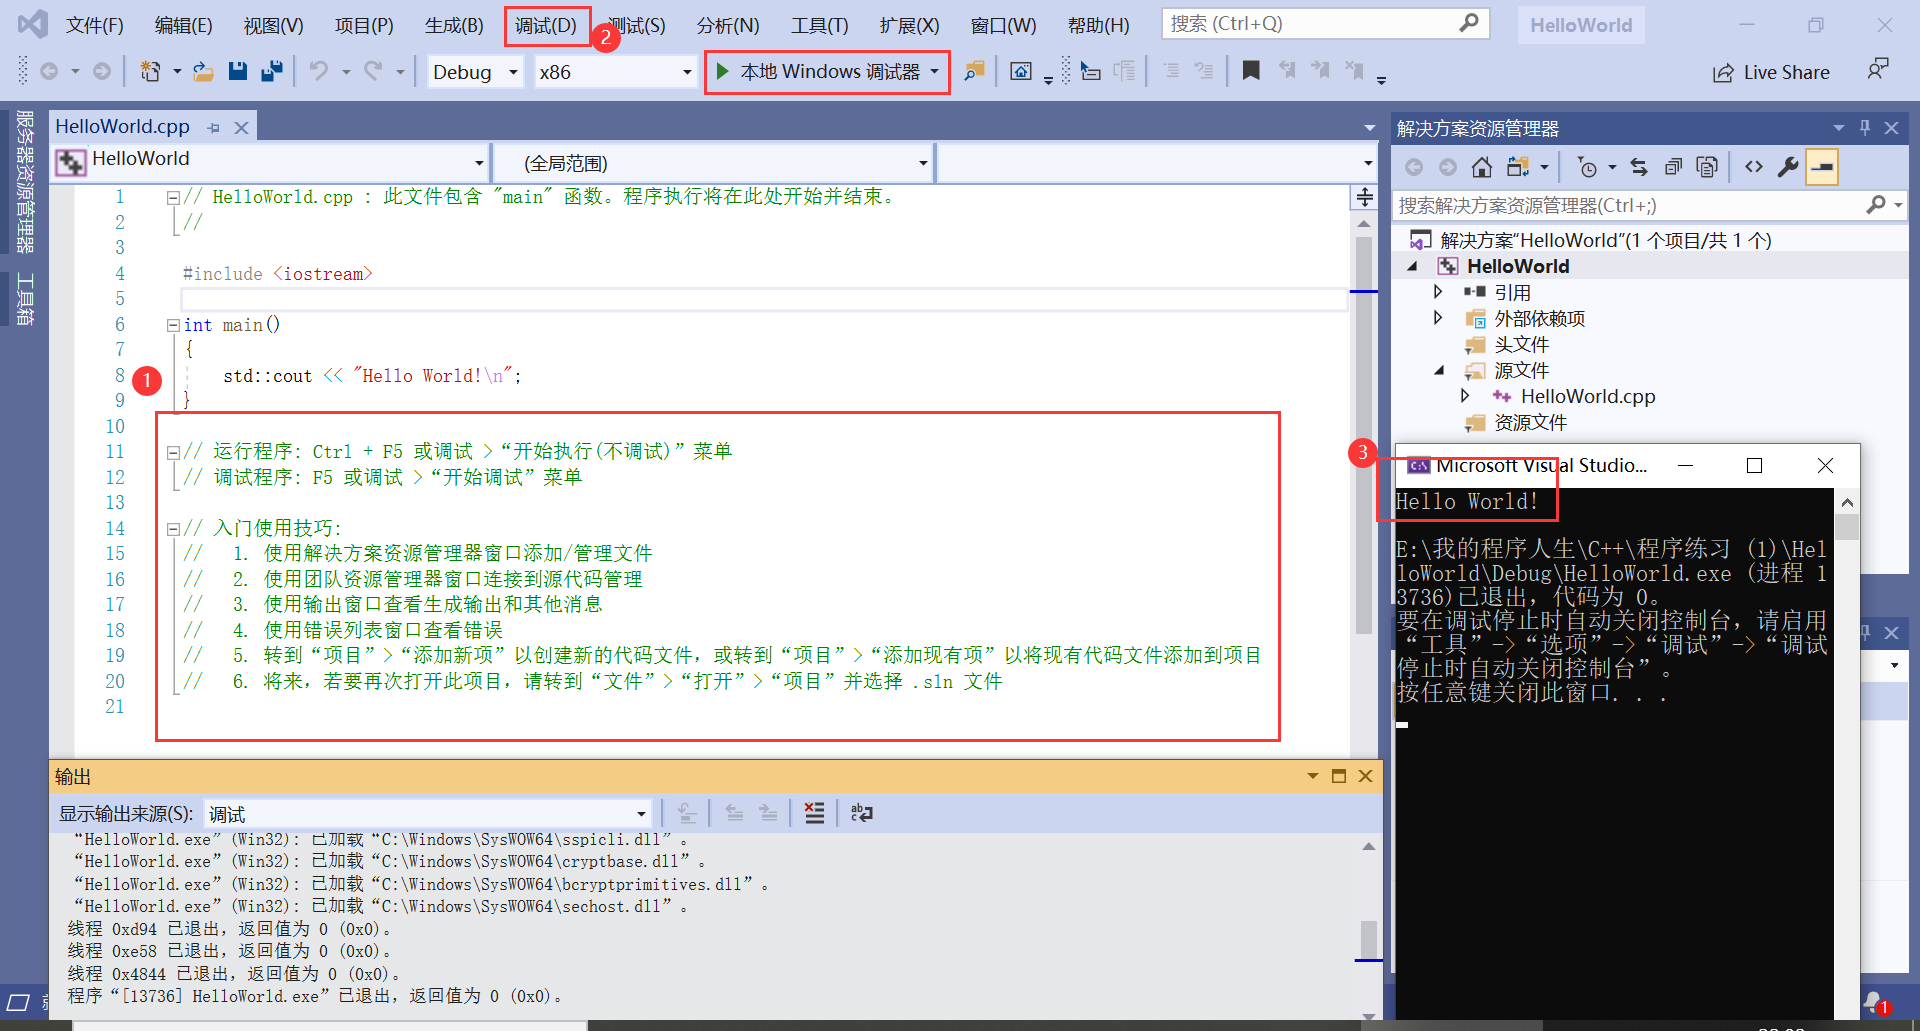Click the New Project toolbar icon

pos(150,71)
